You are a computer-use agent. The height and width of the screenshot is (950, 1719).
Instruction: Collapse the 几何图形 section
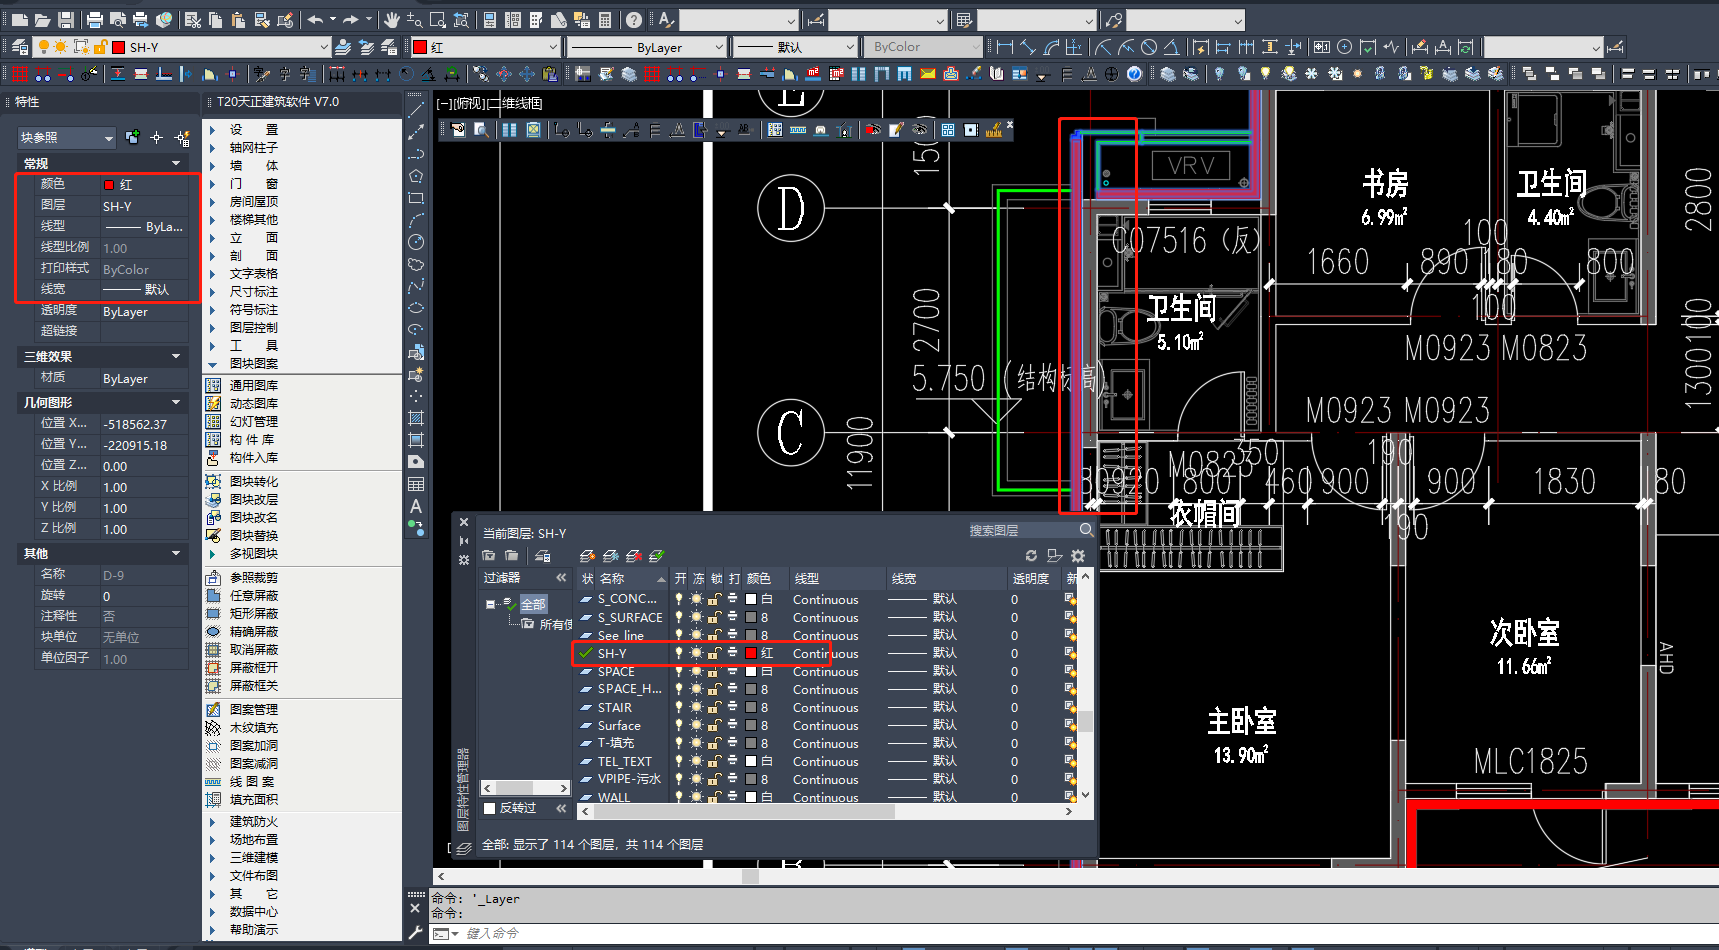tap(176, 402)
